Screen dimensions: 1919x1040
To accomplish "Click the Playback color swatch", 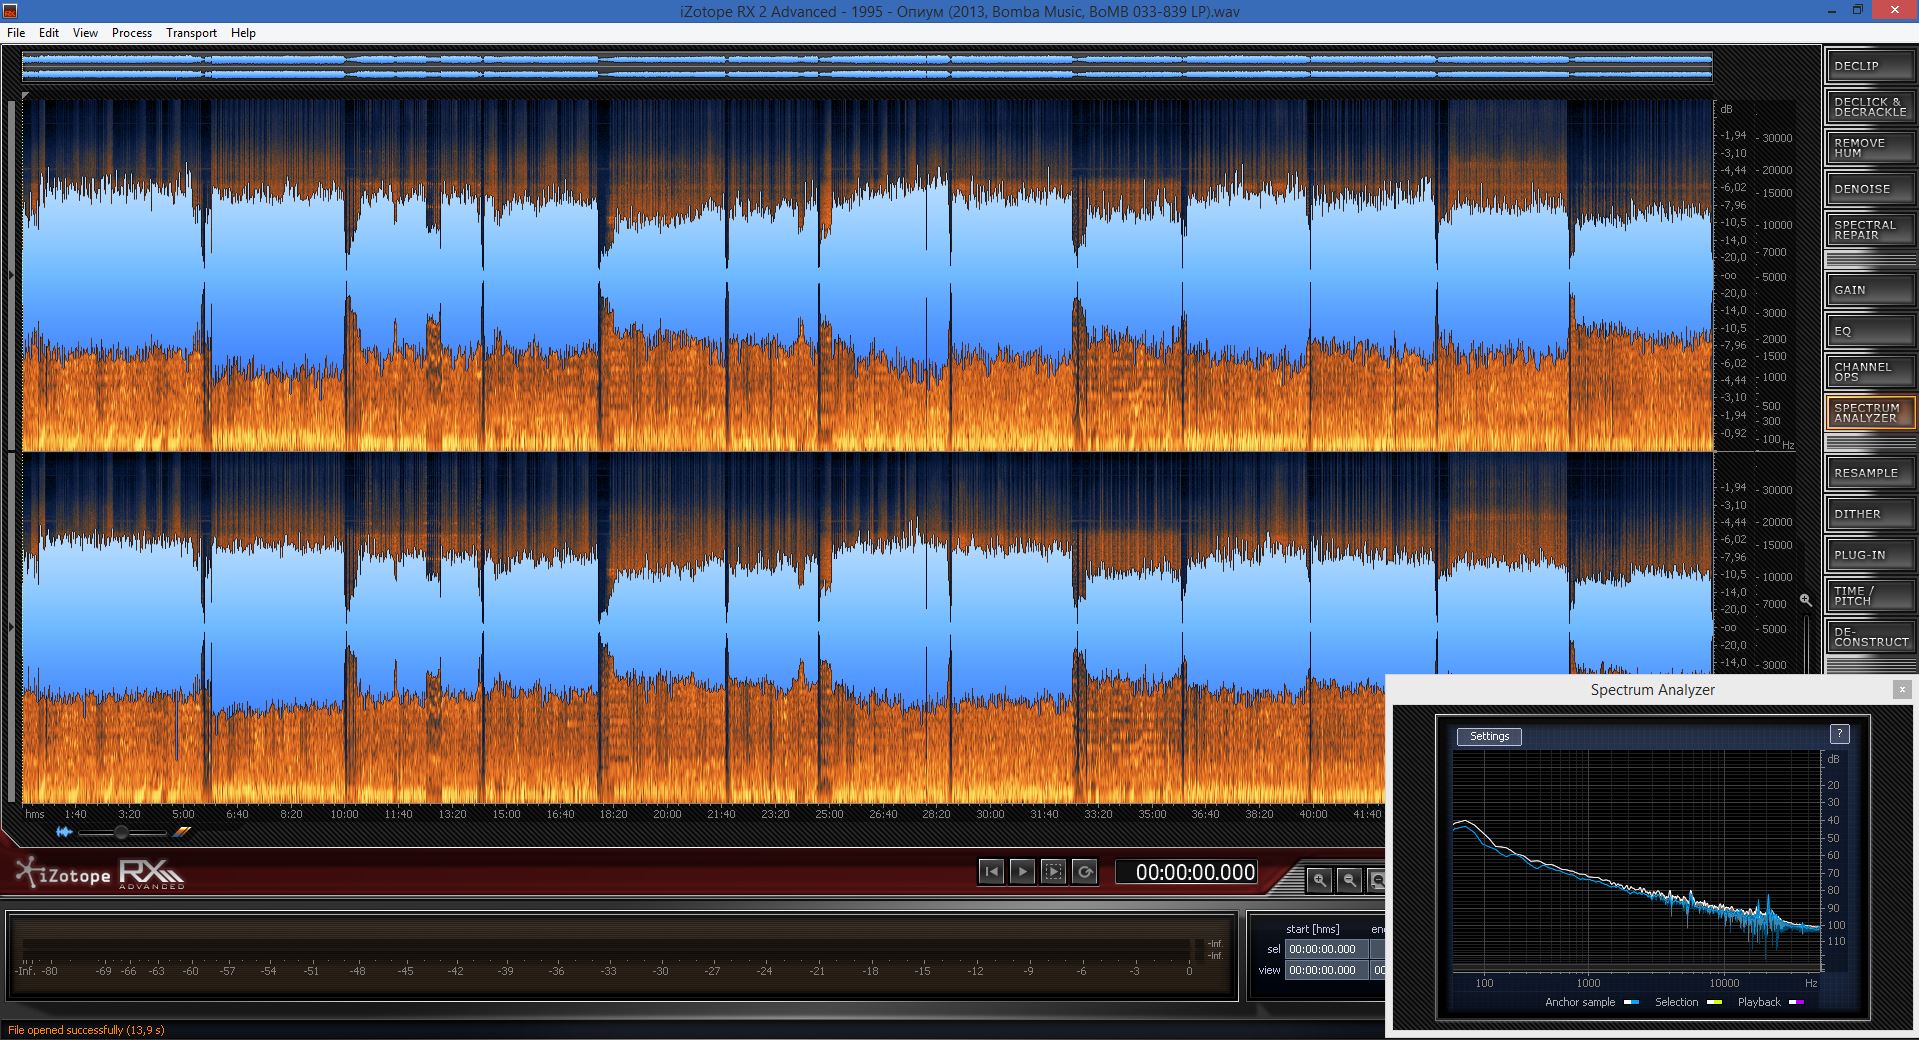I will (x=1796, y=1002).
